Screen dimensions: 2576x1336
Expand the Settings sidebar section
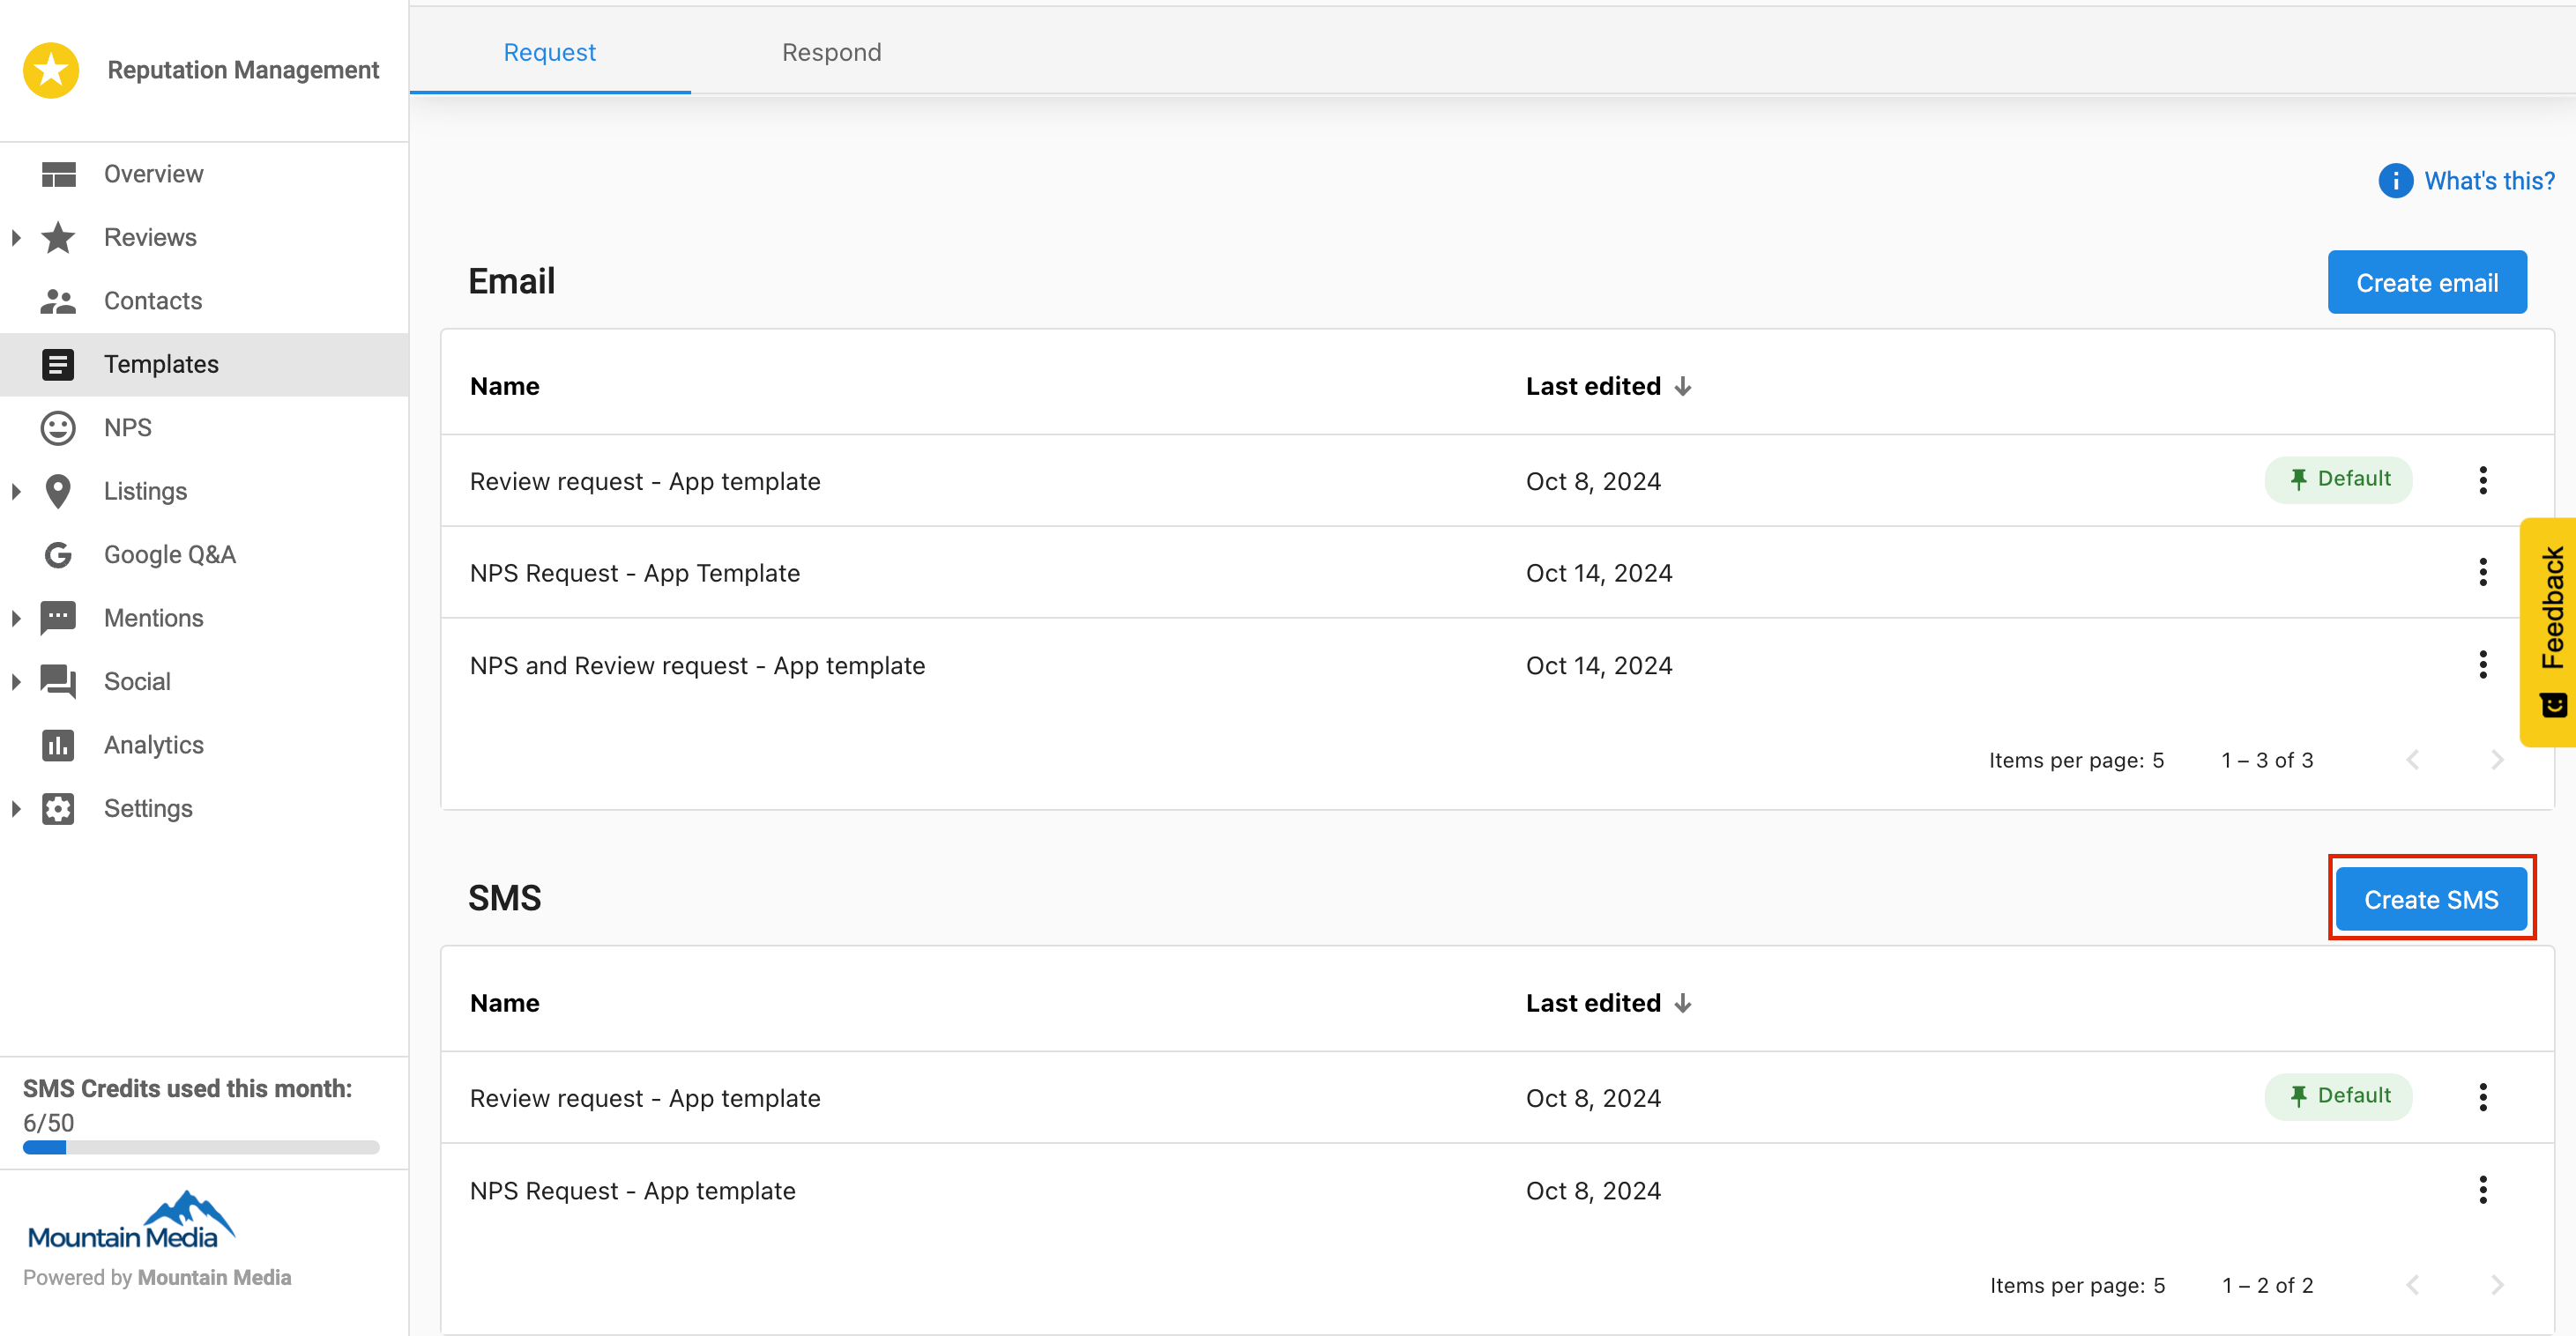(16, 809)
